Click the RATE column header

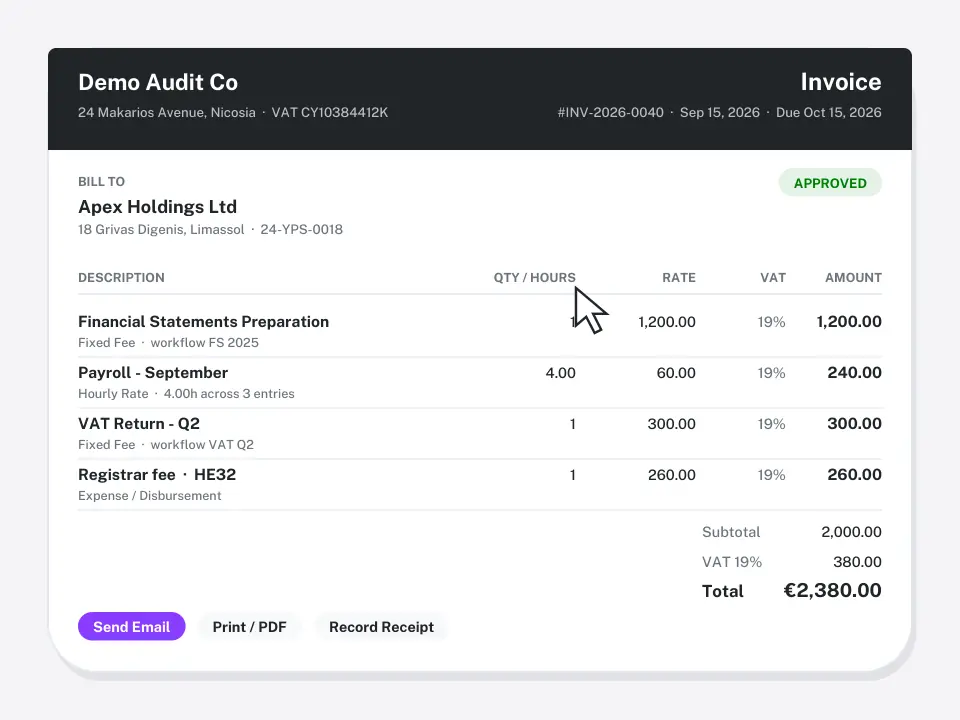click(x=678, y=278)
